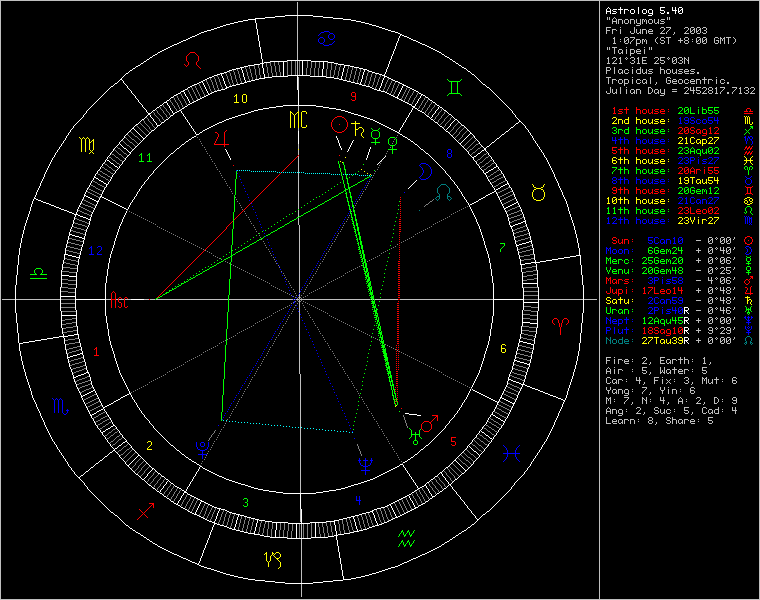Click the red Ascendant label on left
Image resolution: width=760 pixels, height=600 pixels.
119,299
